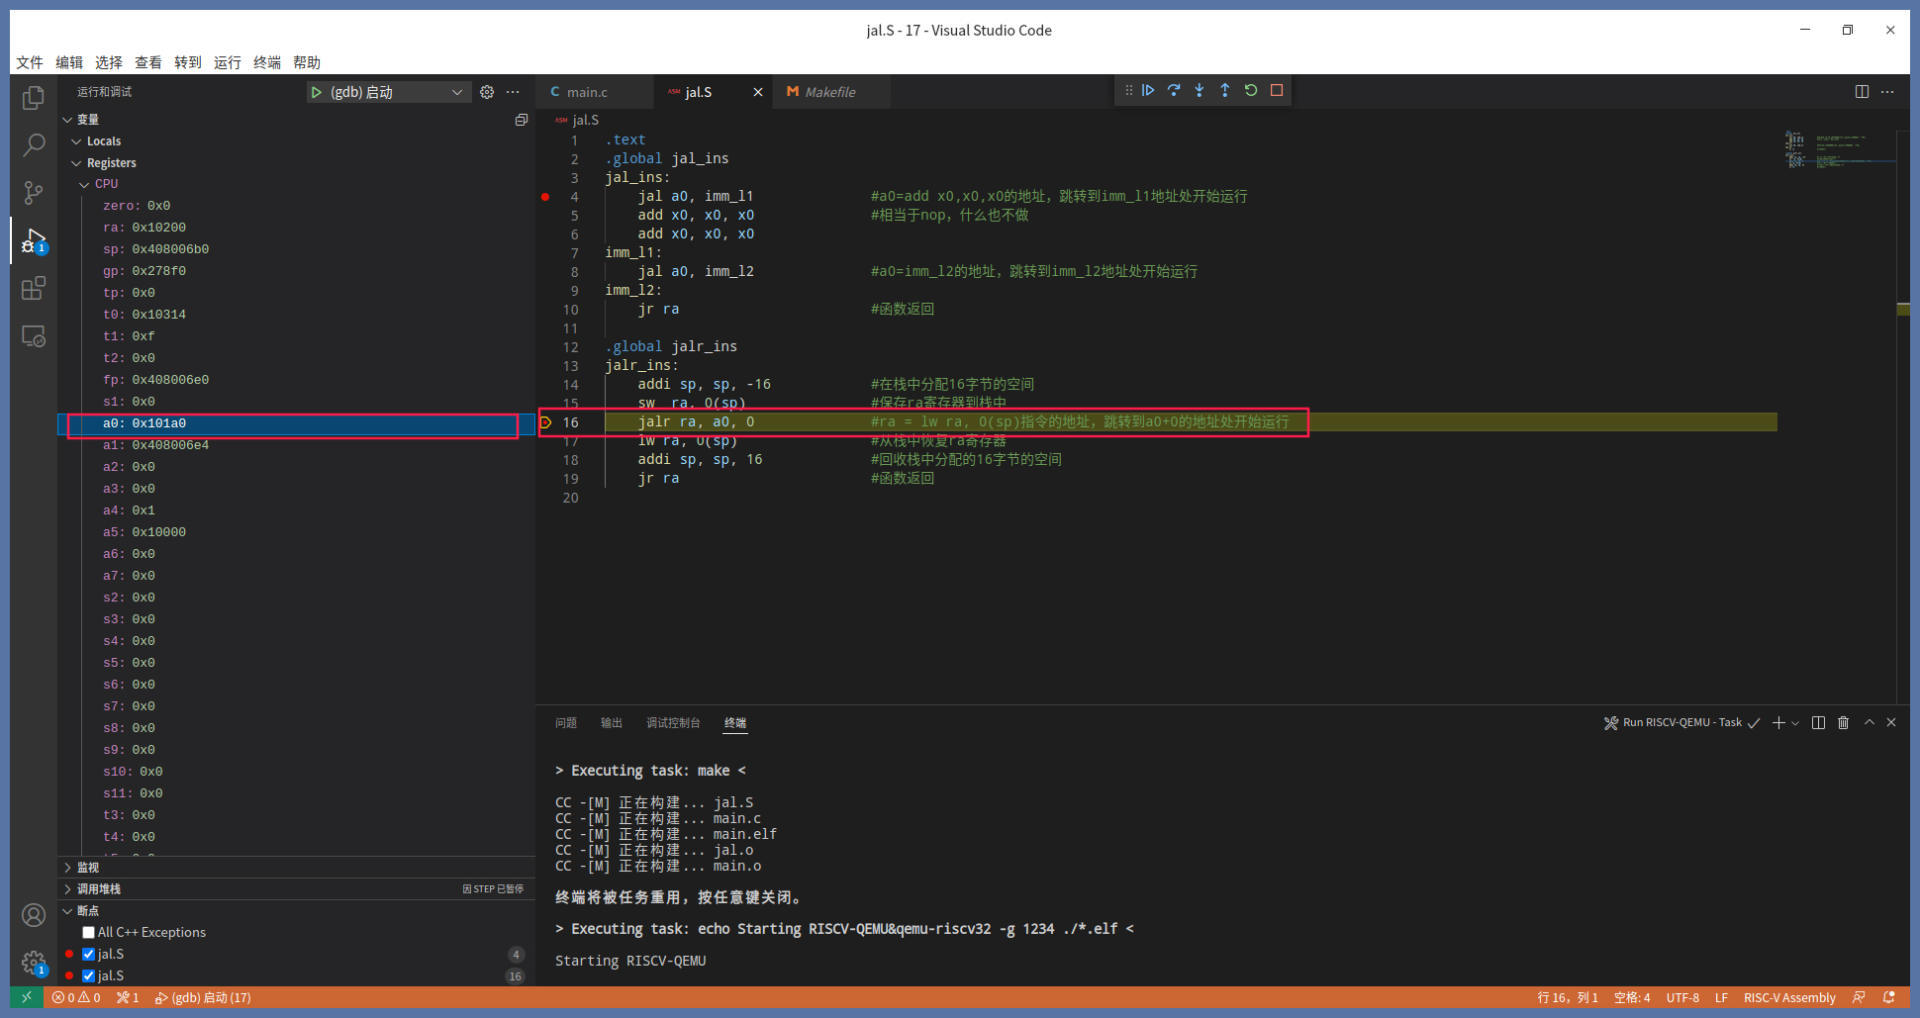Open launch.json with the gear icon
This screenshot has height=1018, width=1920.
487,92
